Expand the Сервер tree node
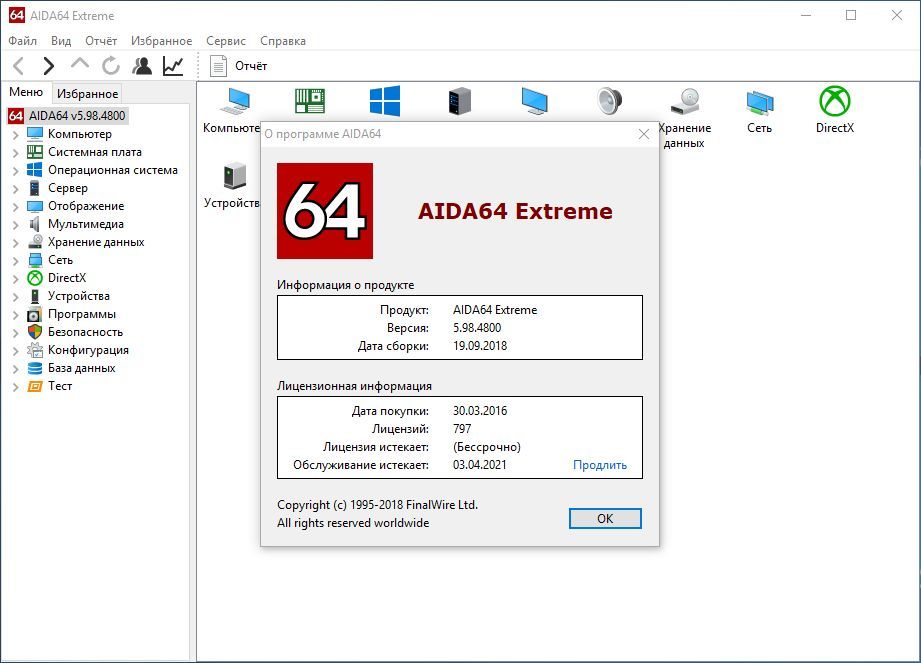Image resolution: width=921 pixels, height=663 pixels. point(16,189)
